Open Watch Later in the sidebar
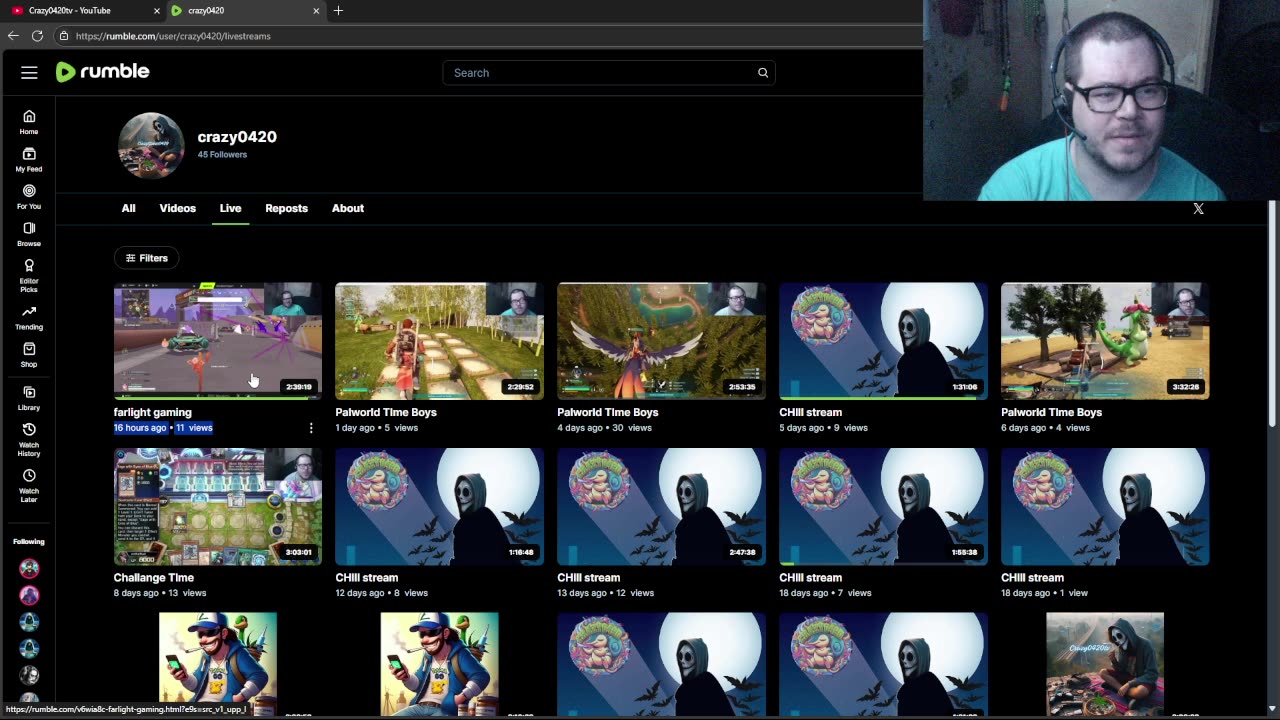The width and height of the screenshot is (1280, 720). coord(29,486)
